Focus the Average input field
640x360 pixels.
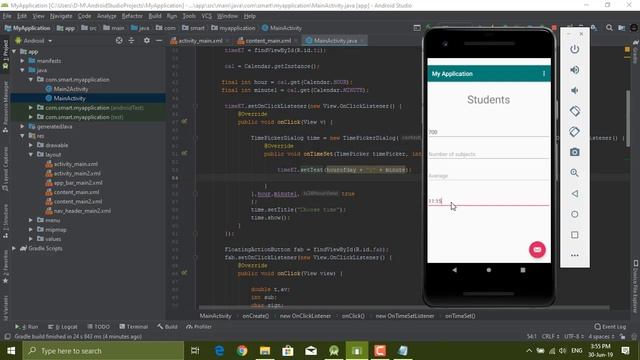pos(488,176)
